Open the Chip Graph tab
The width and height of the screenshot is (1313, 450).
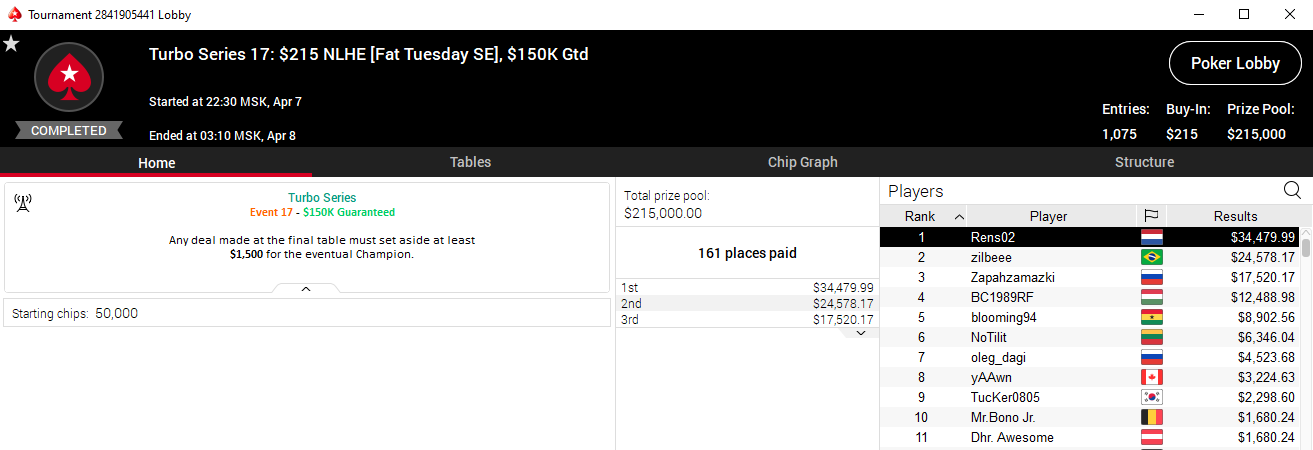coord(802,162)
